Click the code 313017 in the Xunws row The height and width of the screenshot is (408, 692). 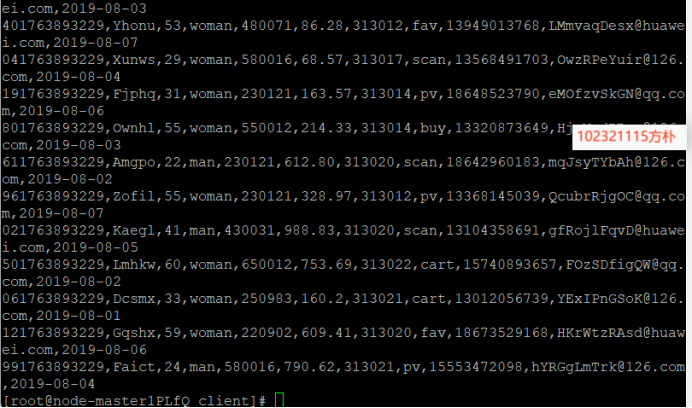[x=377, y=60]
